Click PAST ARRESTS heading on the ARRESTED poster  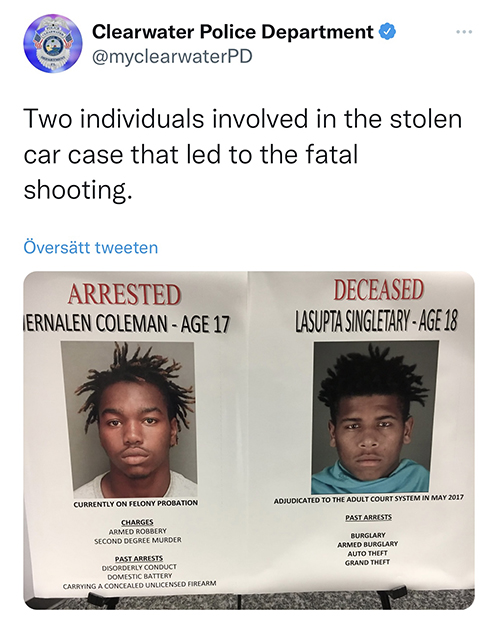tap(139, 558)
